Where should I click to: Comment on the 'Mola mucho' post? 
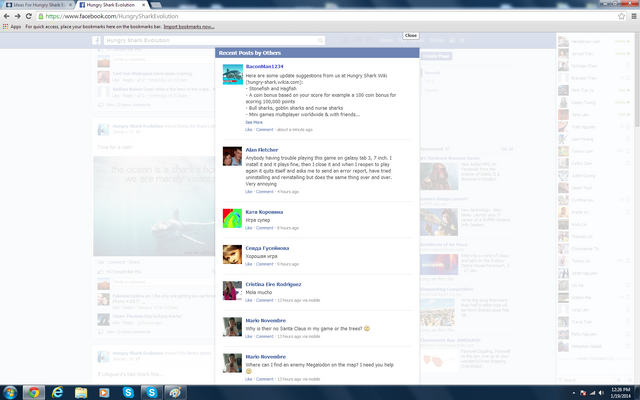(264, 300)
